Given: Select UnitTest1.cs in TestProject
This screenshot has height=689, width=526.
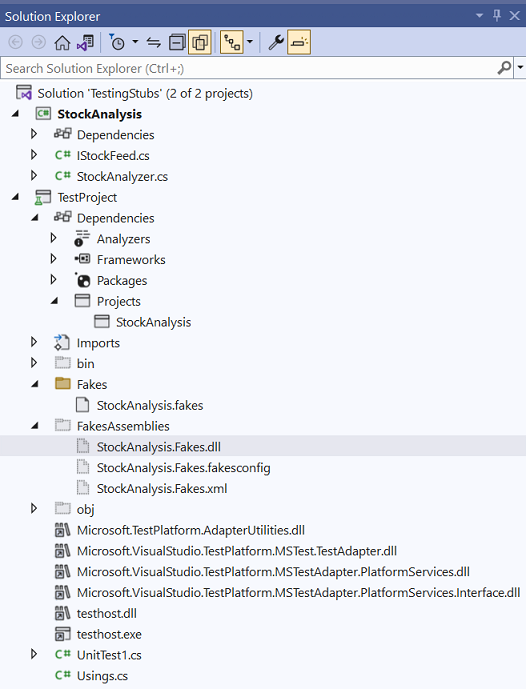Looking at the screenshot, I should (x=109, y=655).
